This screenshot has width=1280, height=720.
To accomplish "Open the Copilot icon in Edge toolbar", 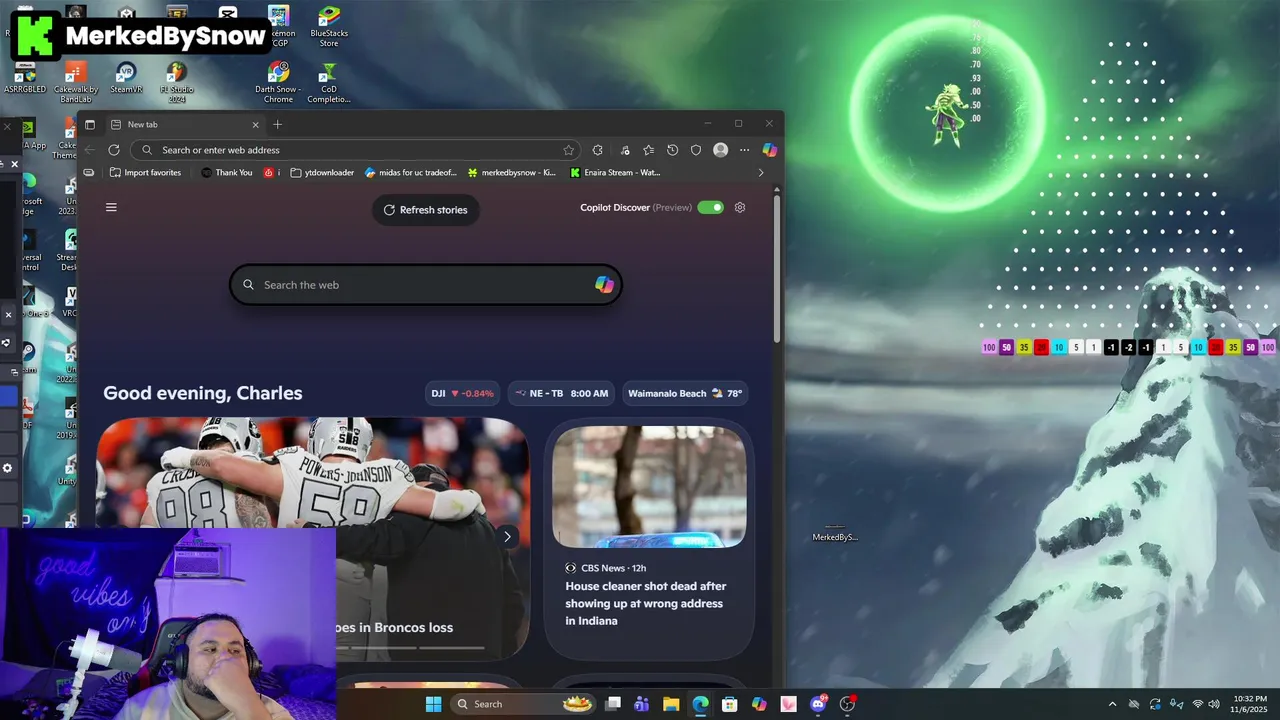I will (x=770, y=150).
